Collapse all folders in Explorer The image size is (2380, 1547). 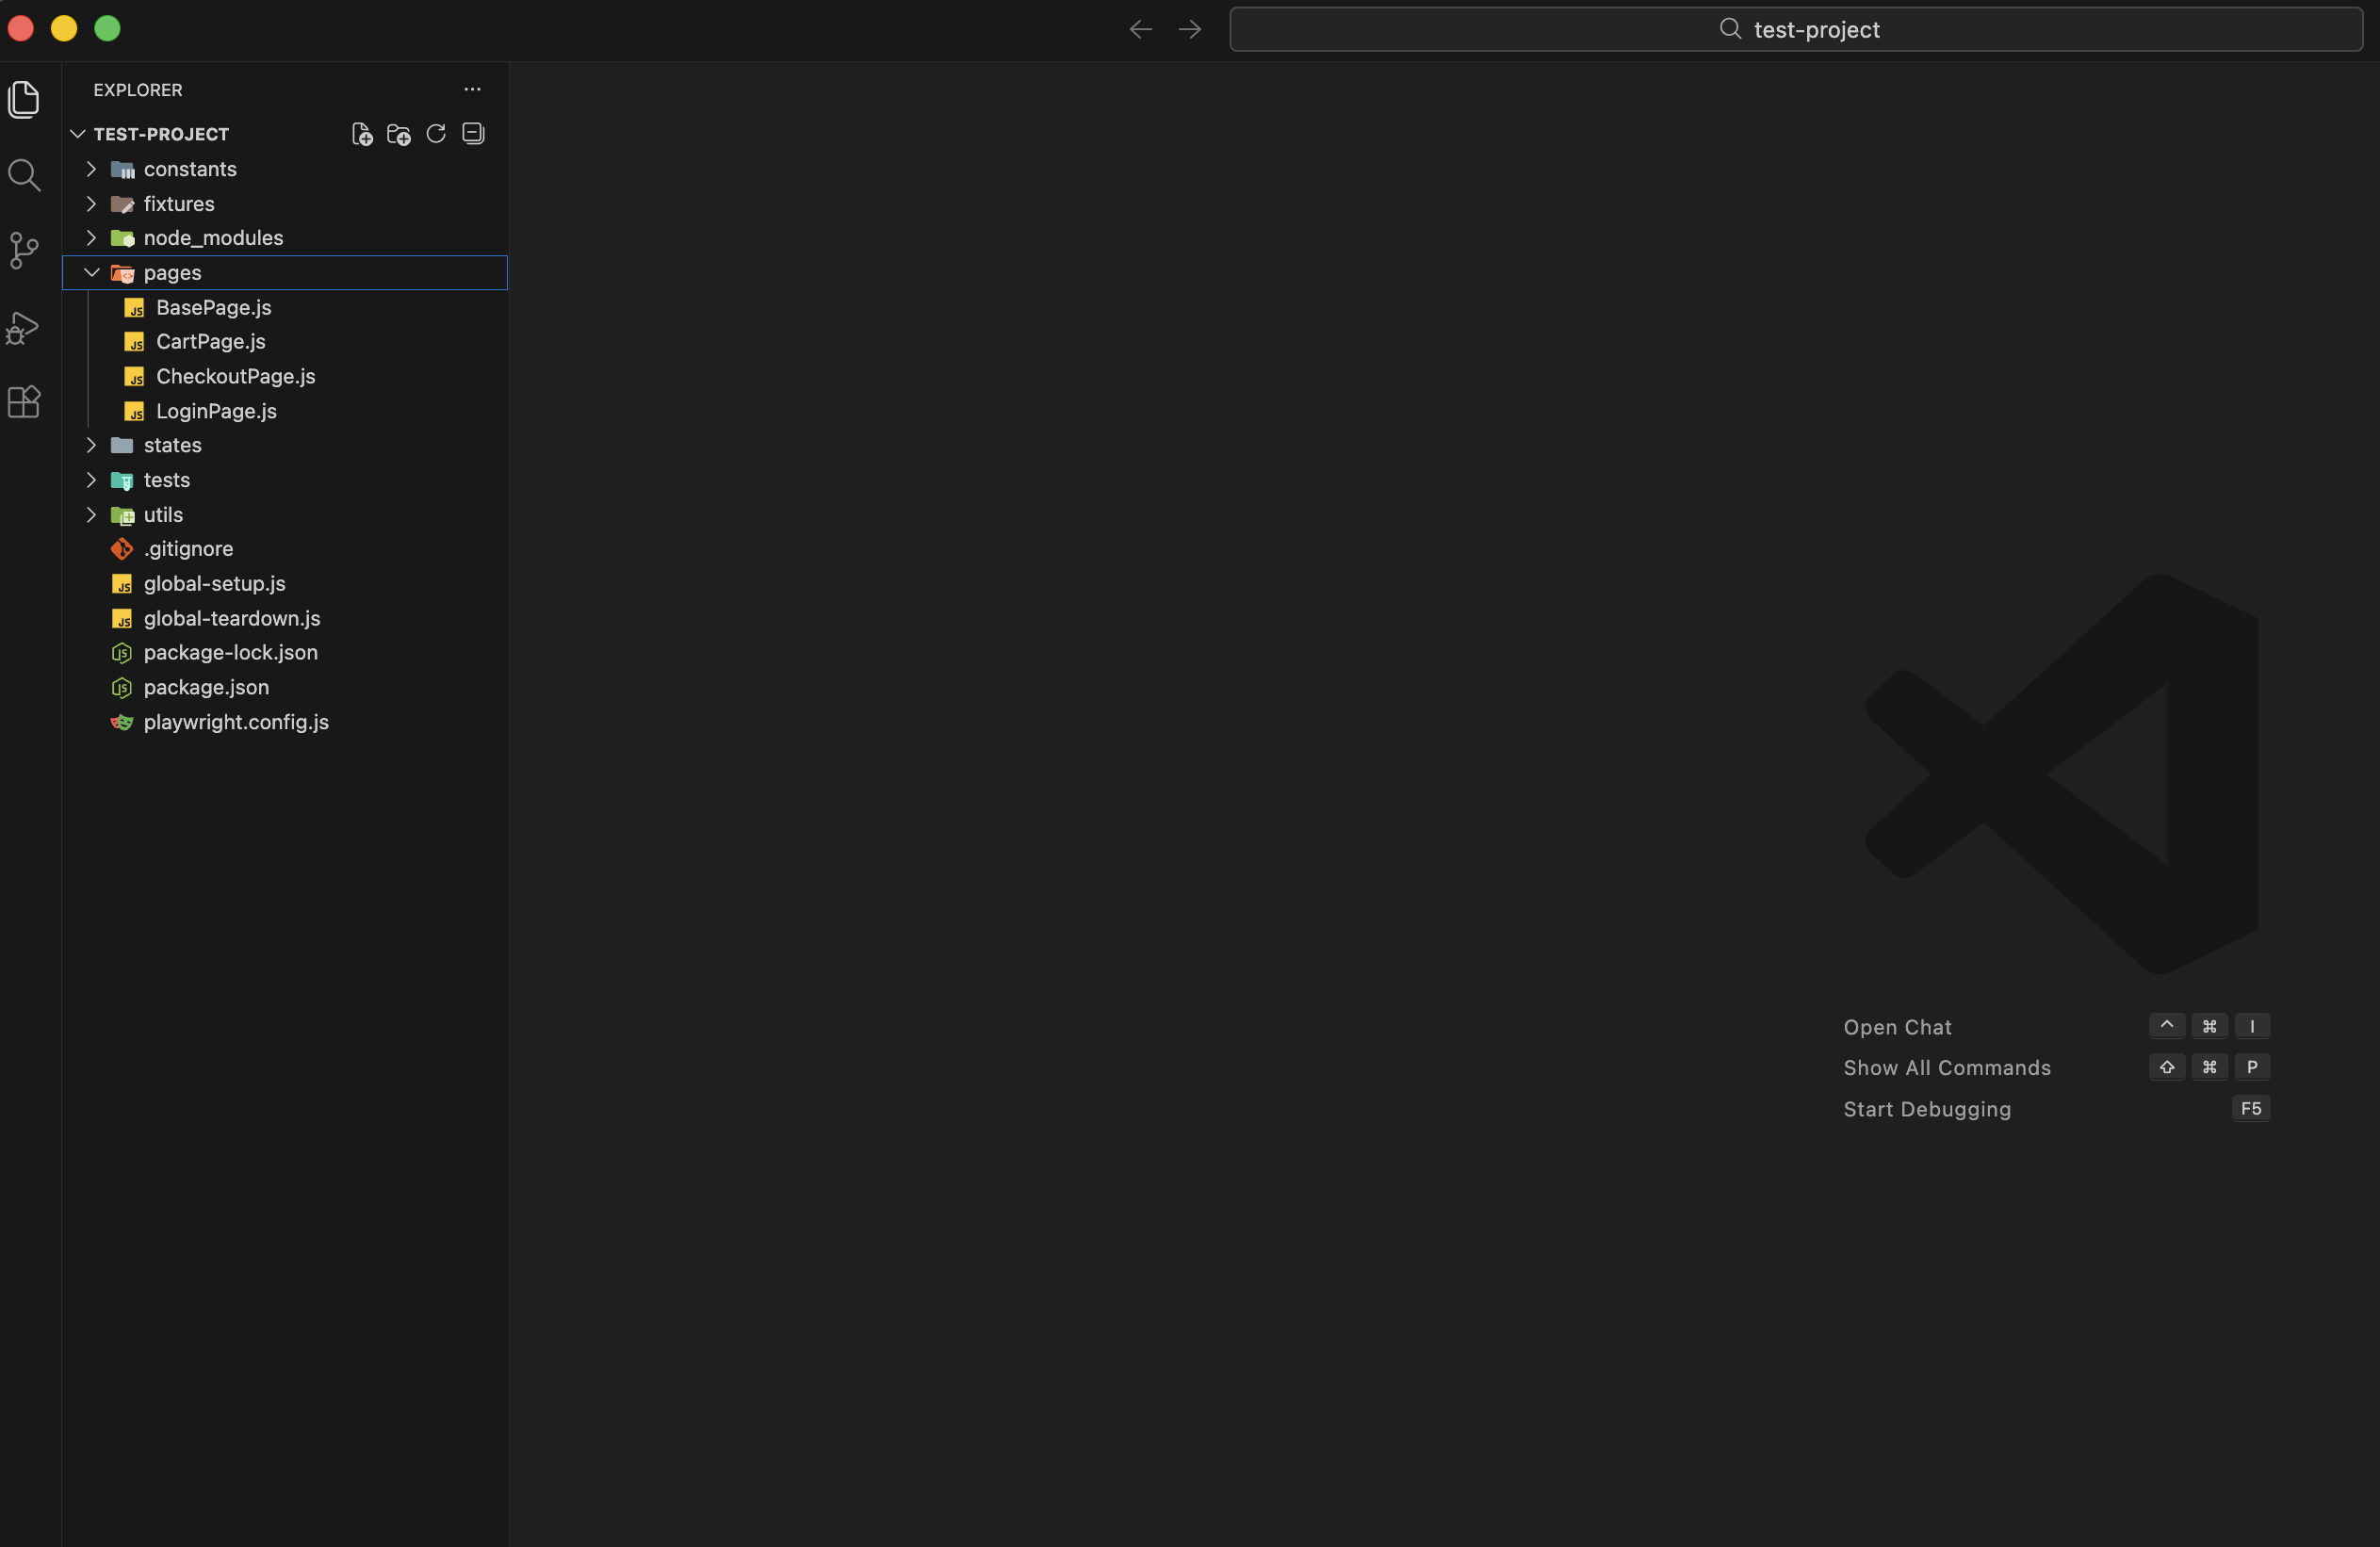(x=472, y=133)
